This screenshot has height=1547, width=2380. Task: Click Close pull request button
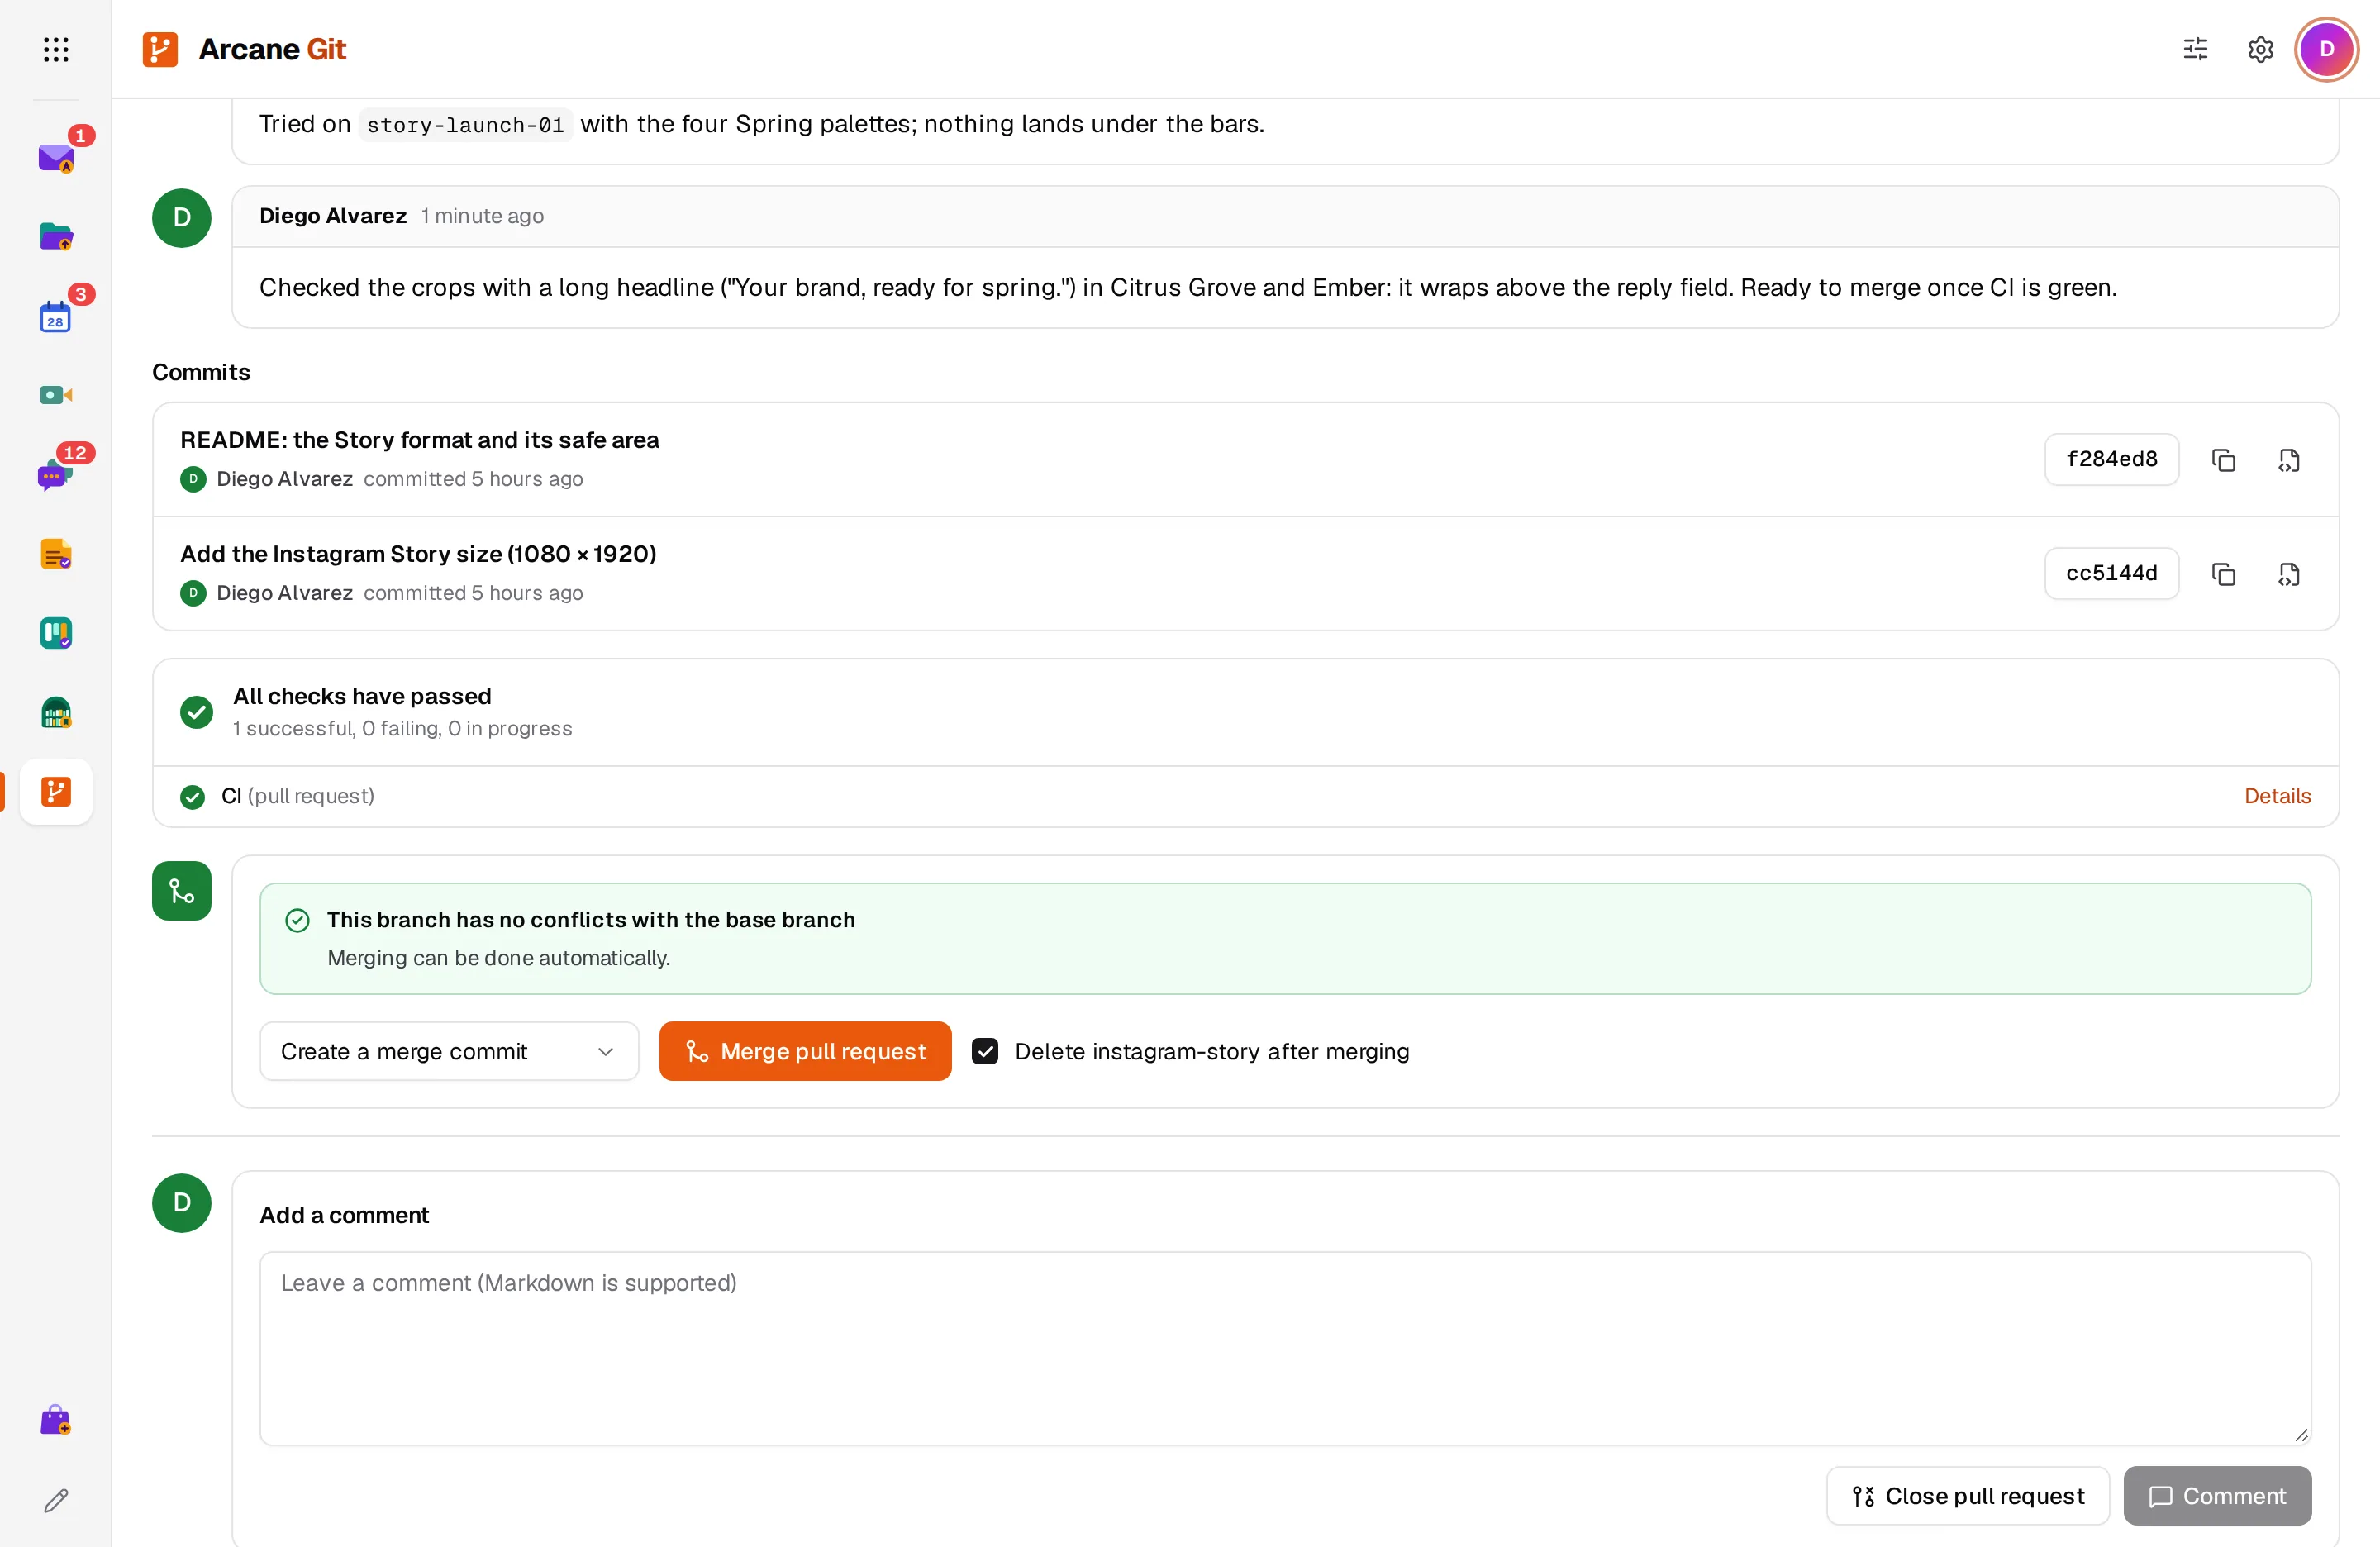(x=1967, y=1496)
